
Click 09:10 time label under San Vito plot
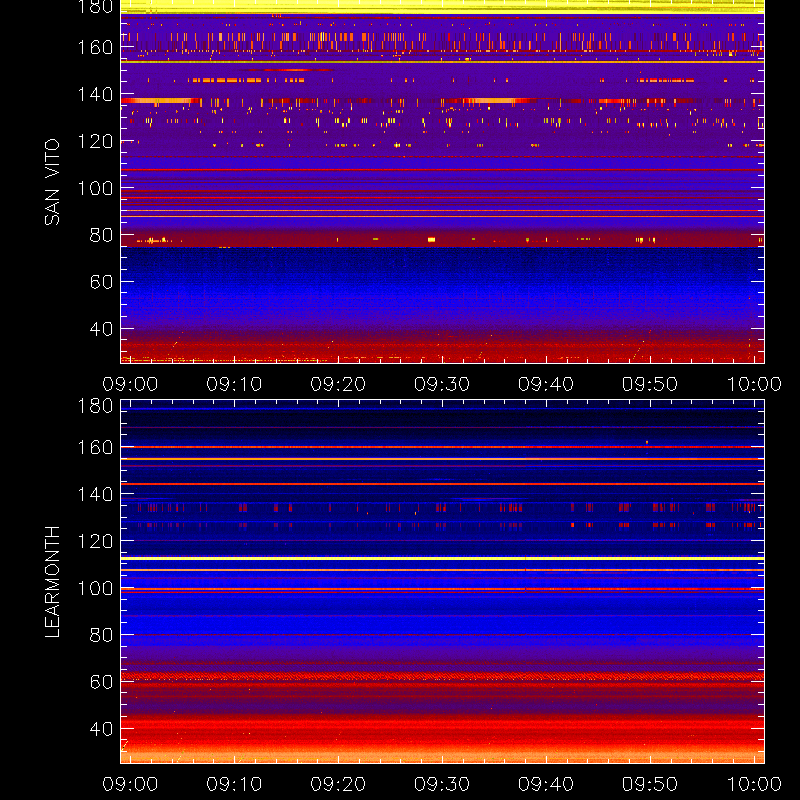pos(234,384)
